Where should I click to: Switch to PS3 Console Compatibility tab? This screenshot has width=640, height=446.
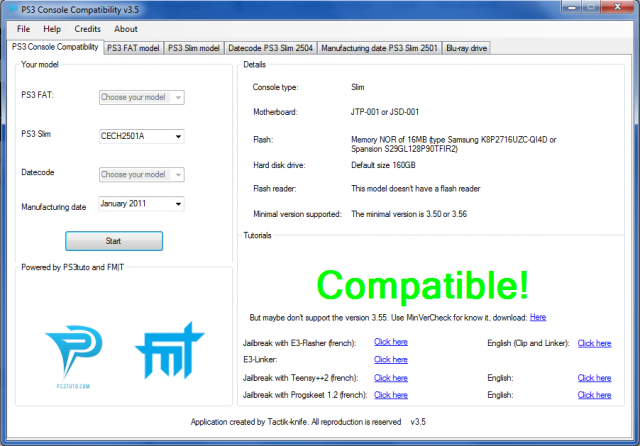click(55, 47)
